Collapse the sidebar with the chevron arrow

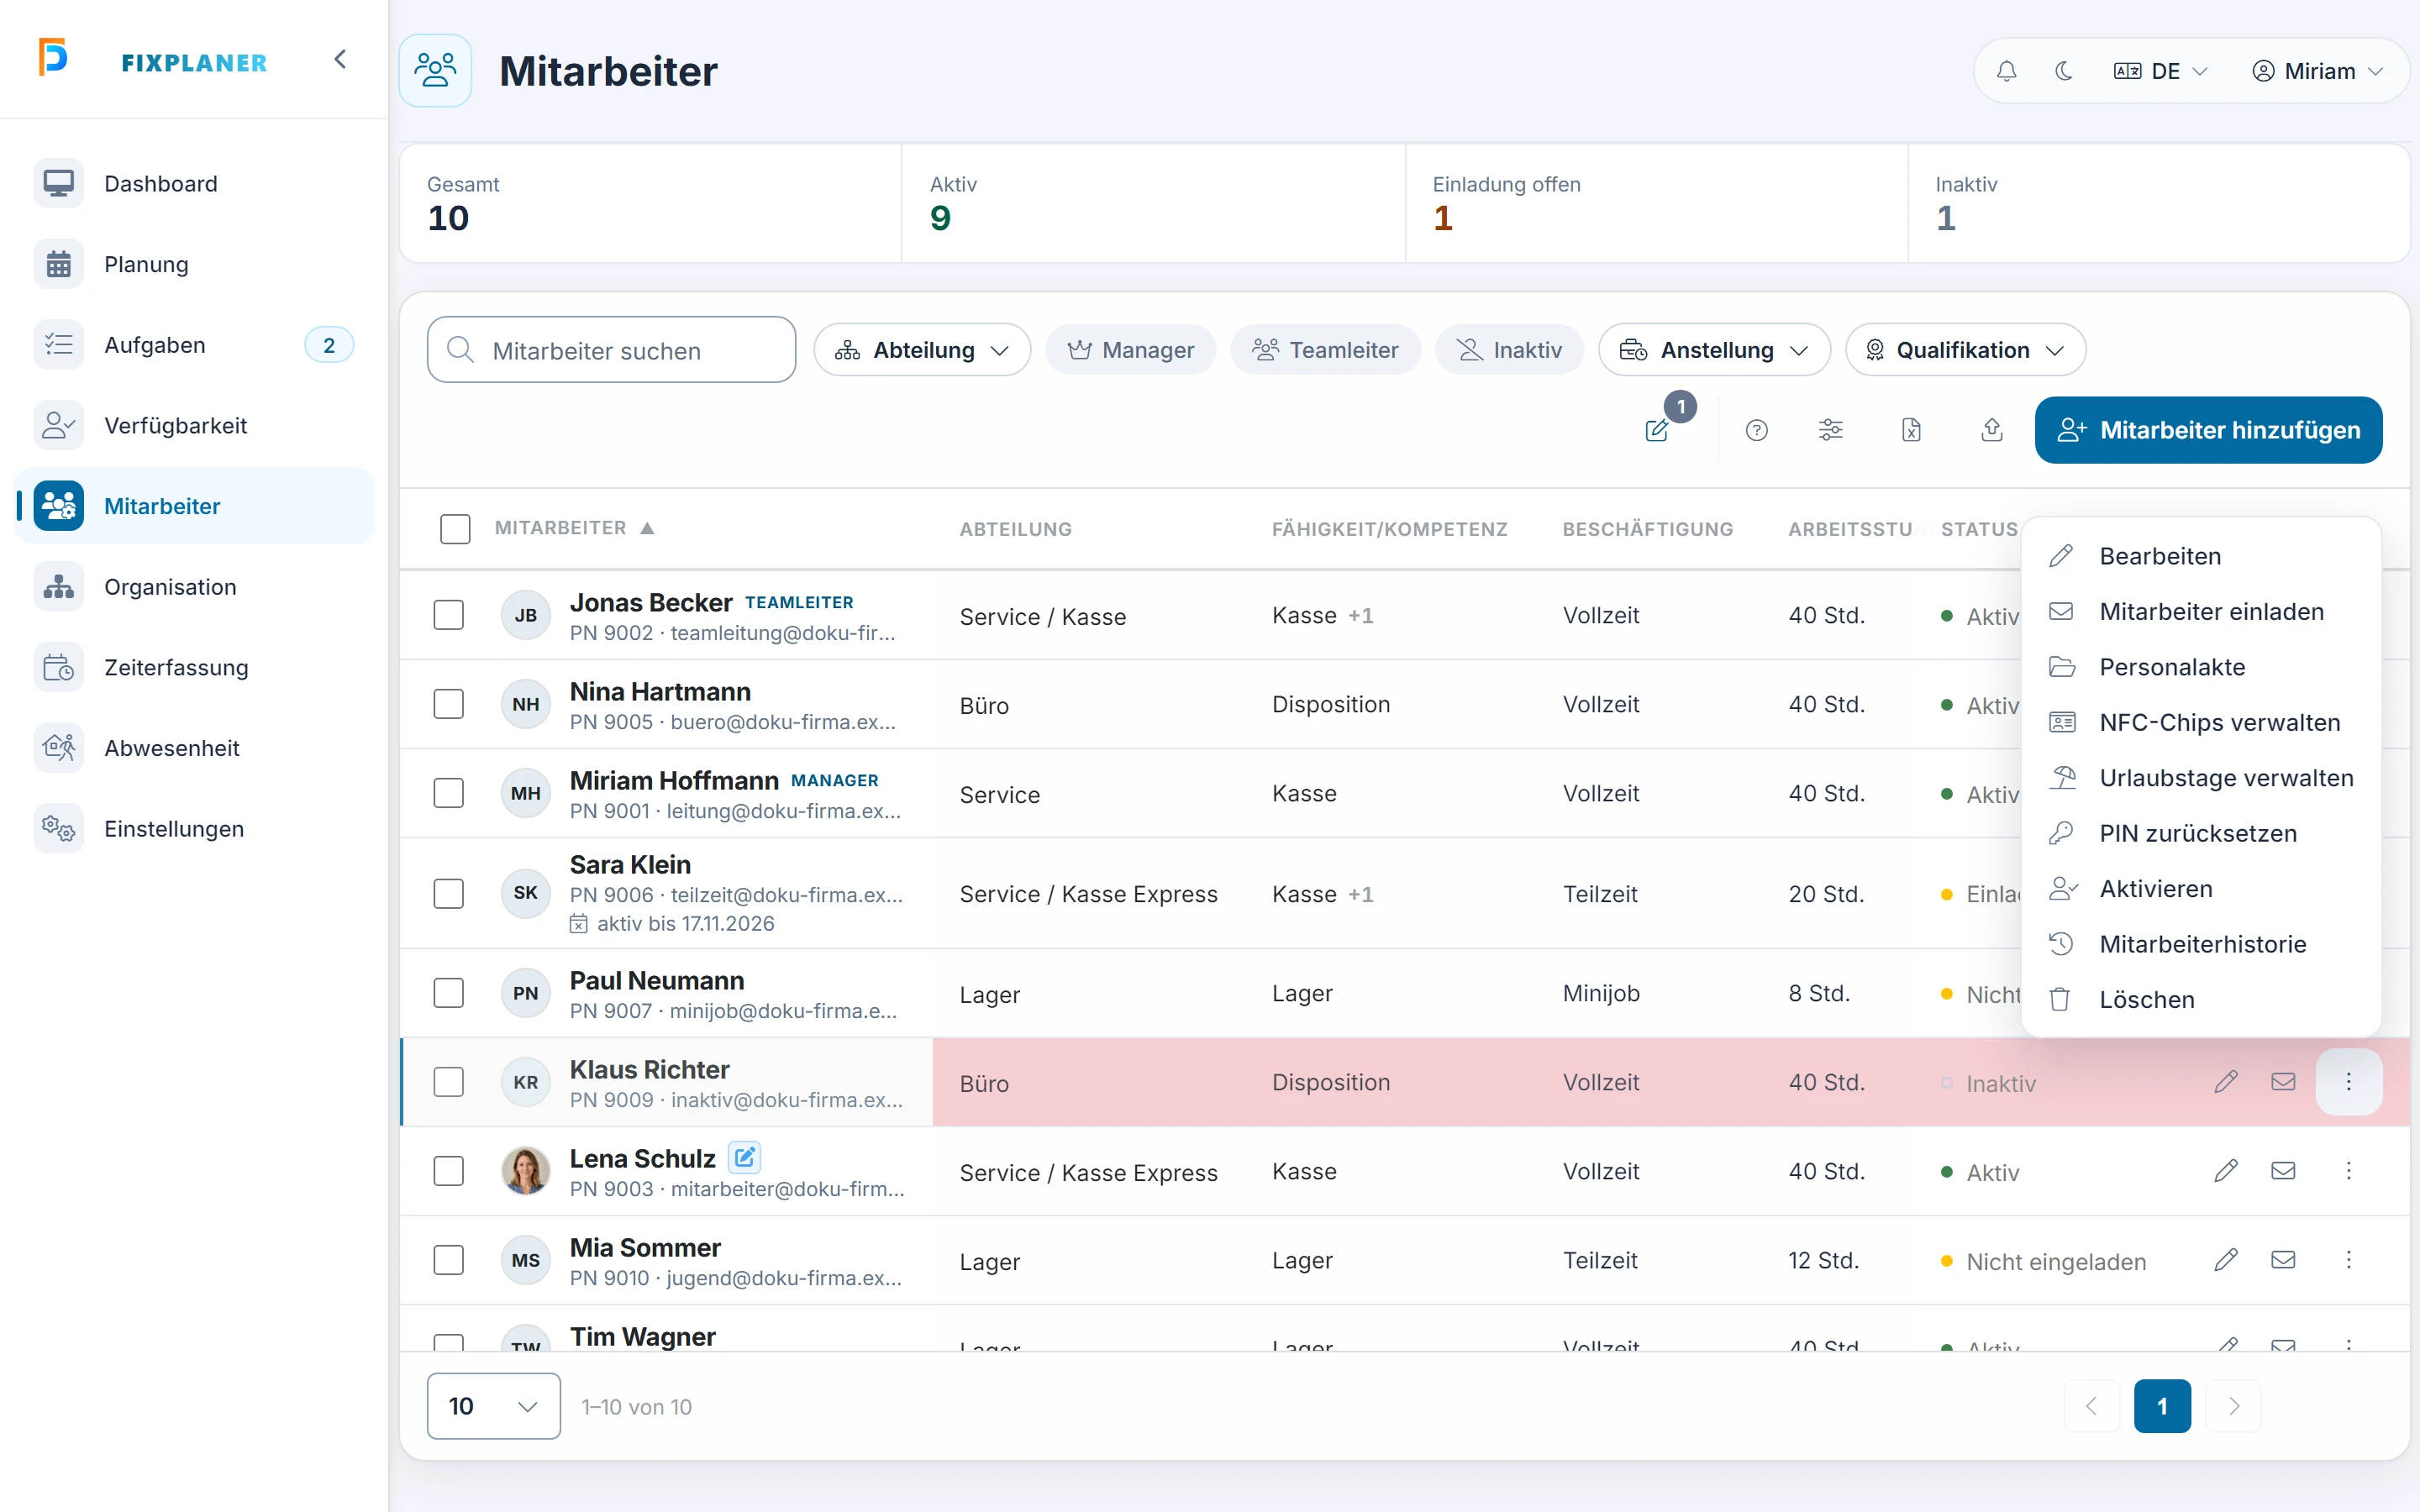[340, 60]
